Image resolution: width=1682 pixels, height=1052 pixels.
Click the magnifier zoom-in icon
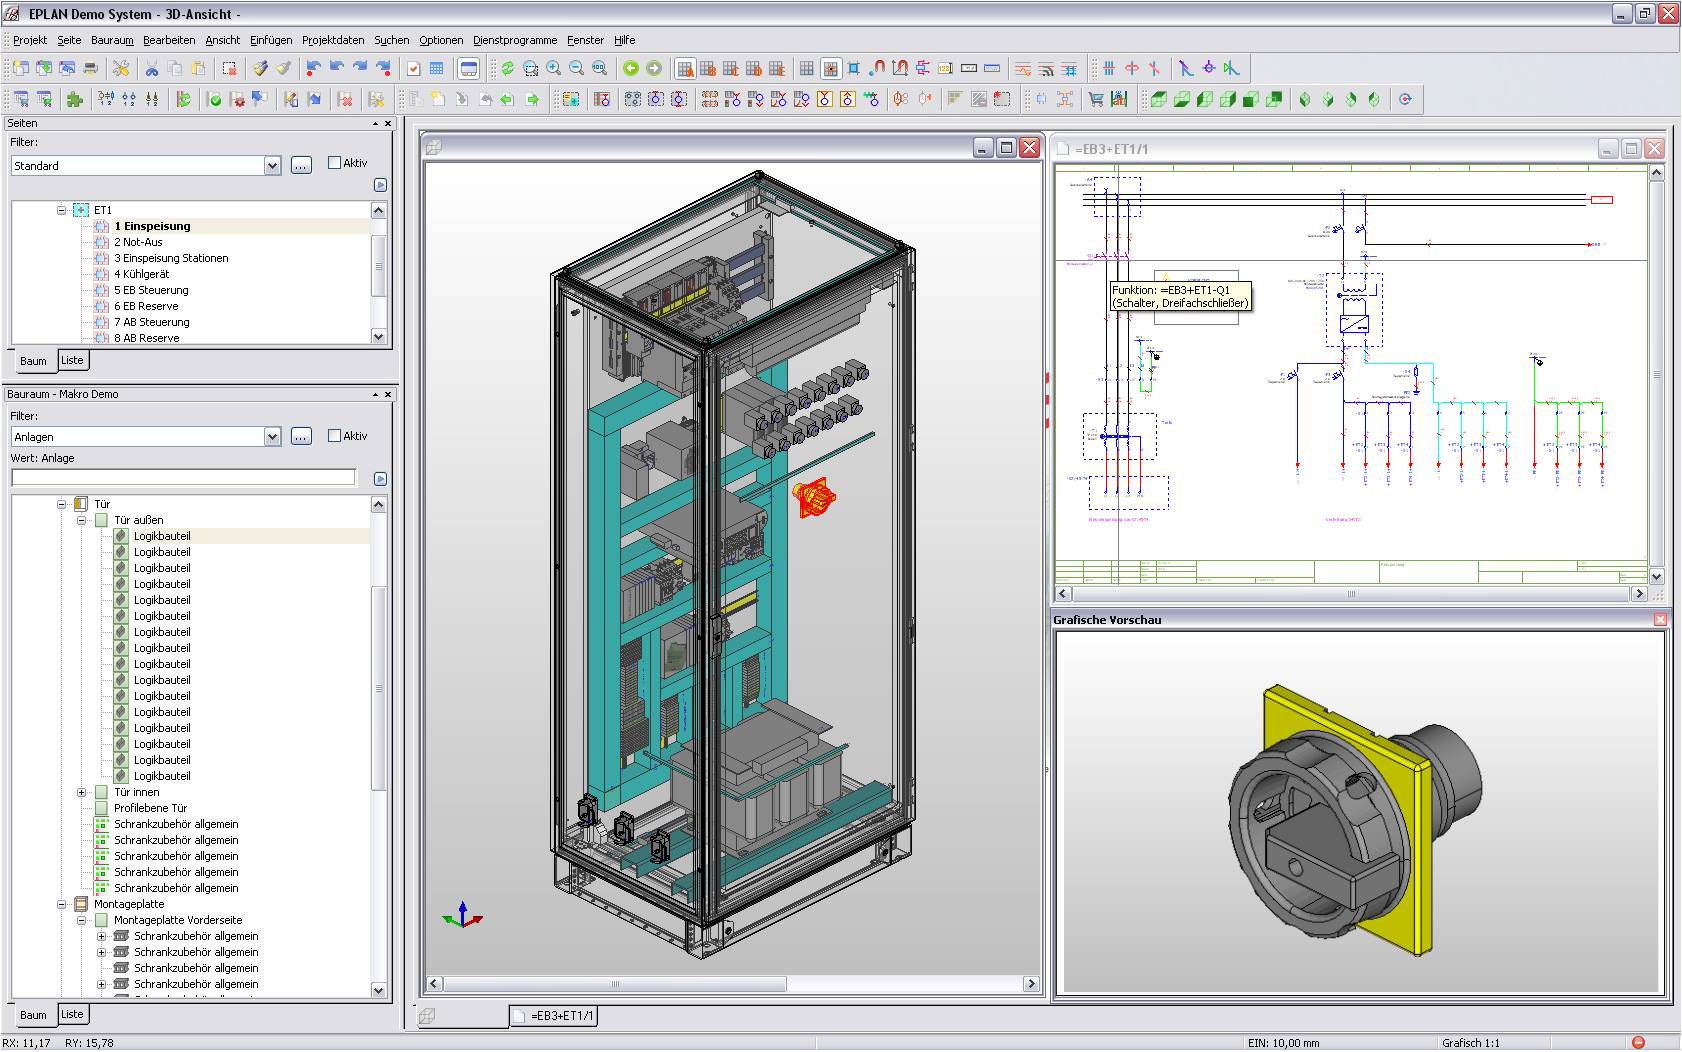(x=554, y=68)
